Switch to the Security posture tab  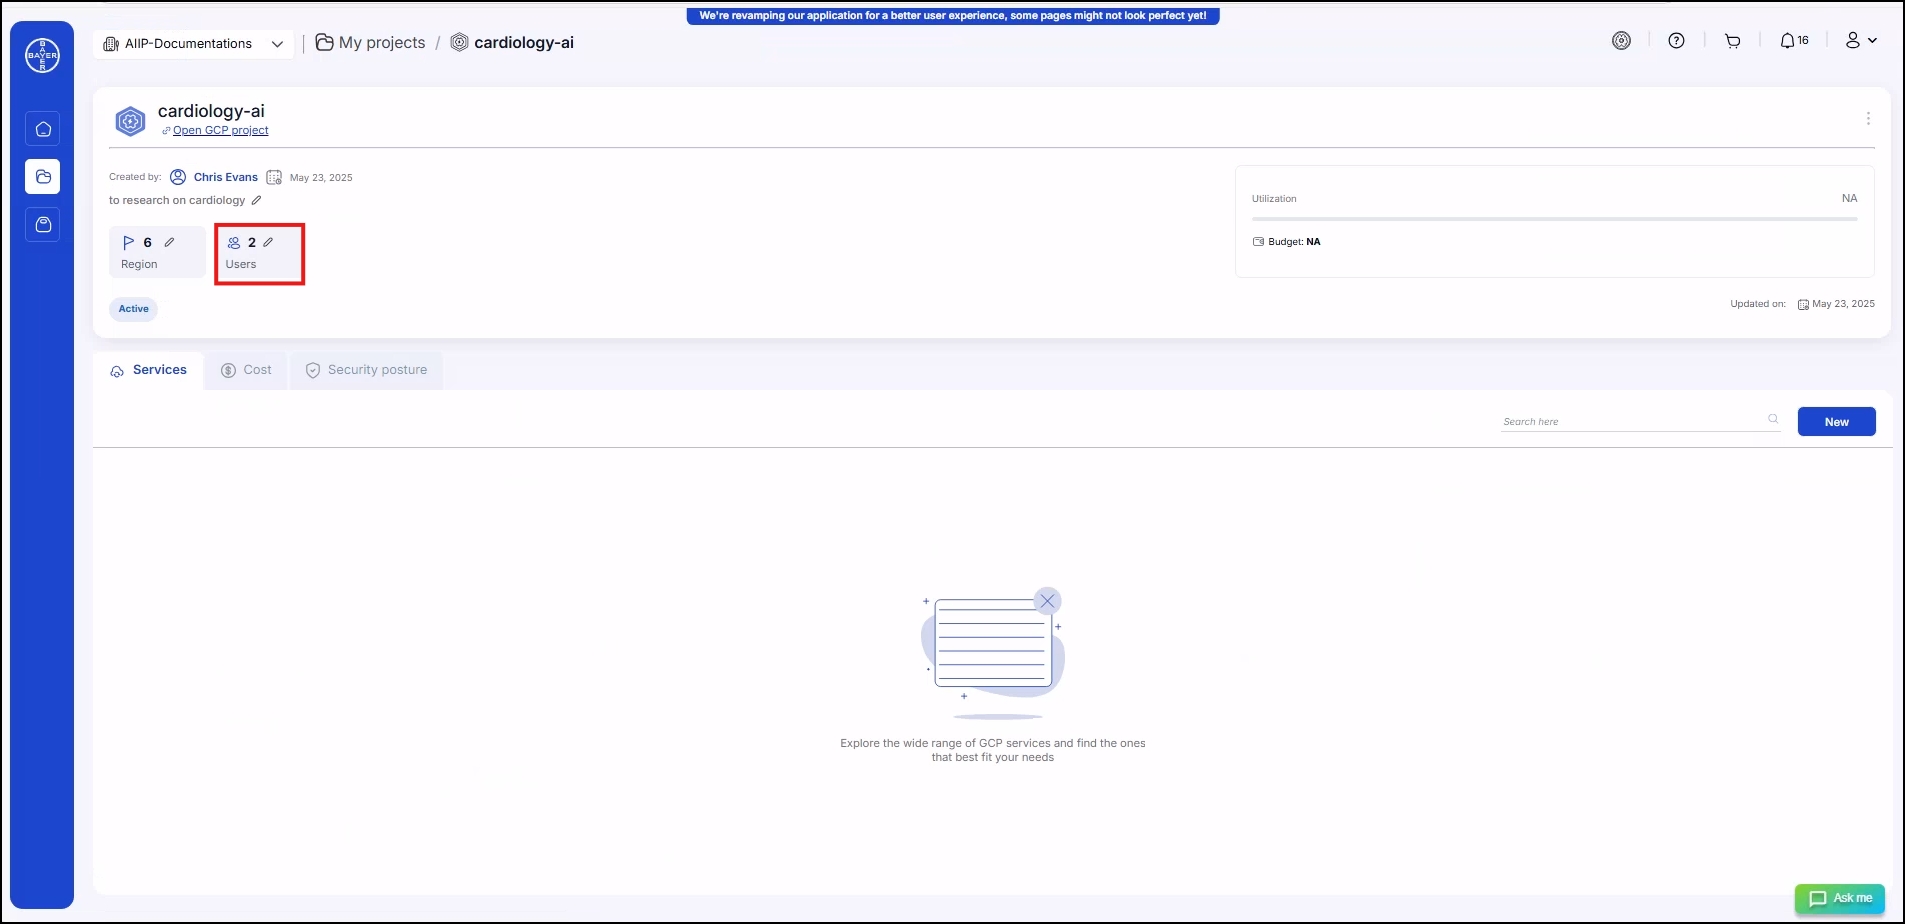[366, 370]
